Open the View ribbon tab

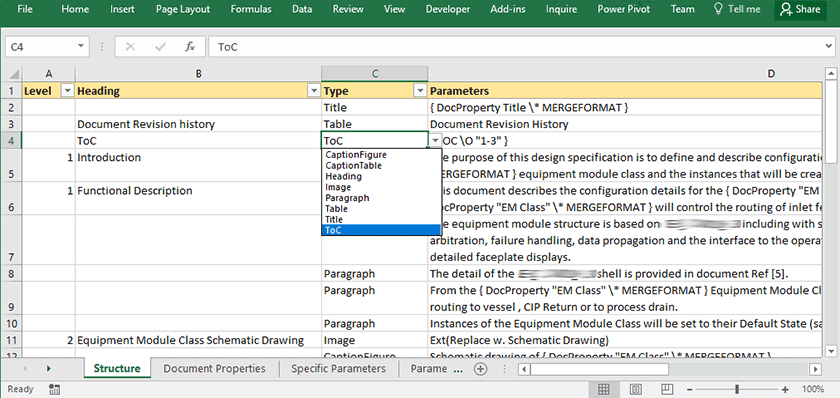pyautogui.click(x=395, y=9)
